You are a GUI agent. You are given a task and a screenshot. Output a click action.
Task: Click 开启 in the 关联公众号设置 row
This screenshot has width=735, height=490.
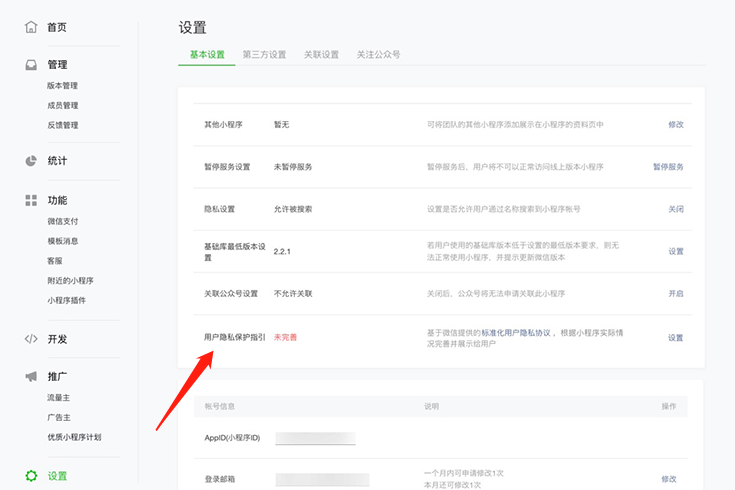tap(676, 294)
